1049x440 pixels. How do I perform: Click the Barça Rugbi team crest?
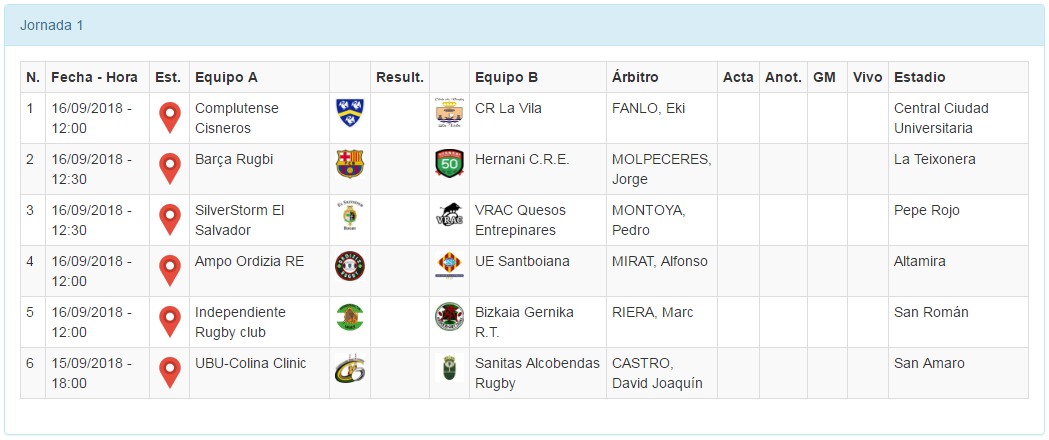(350, 163)
